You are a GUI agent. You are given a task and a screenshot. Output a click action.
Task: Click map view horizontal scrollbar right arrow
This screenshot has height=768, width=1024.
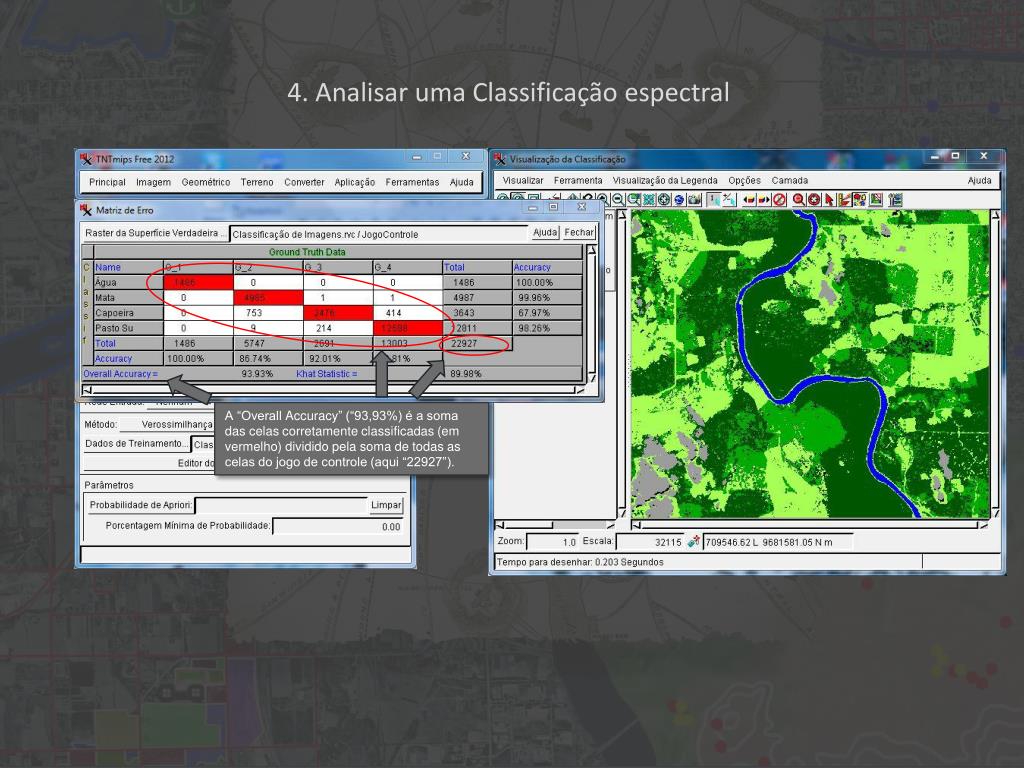[x=984, y=524]
